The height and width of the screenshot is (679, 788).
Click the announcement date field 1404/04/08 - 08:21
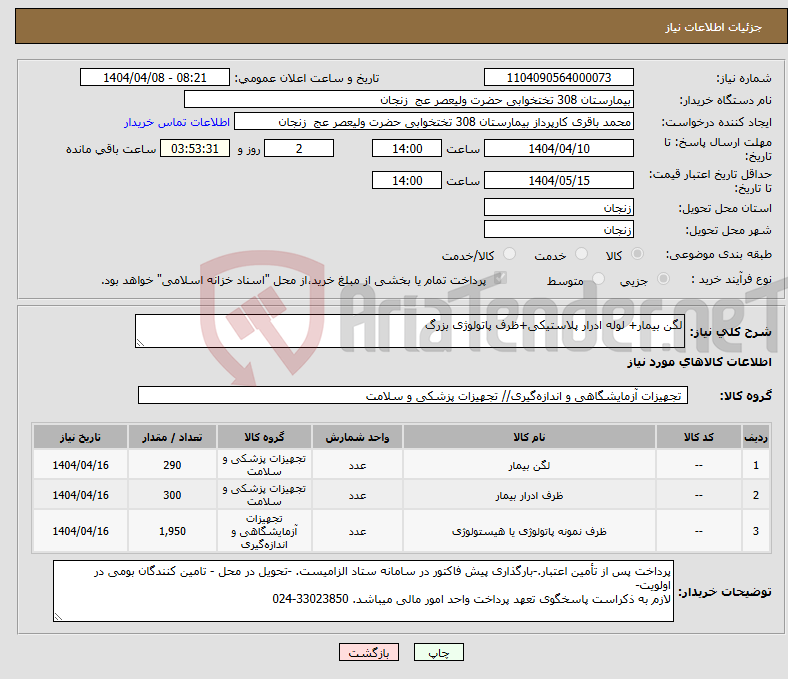coord(155,77)
